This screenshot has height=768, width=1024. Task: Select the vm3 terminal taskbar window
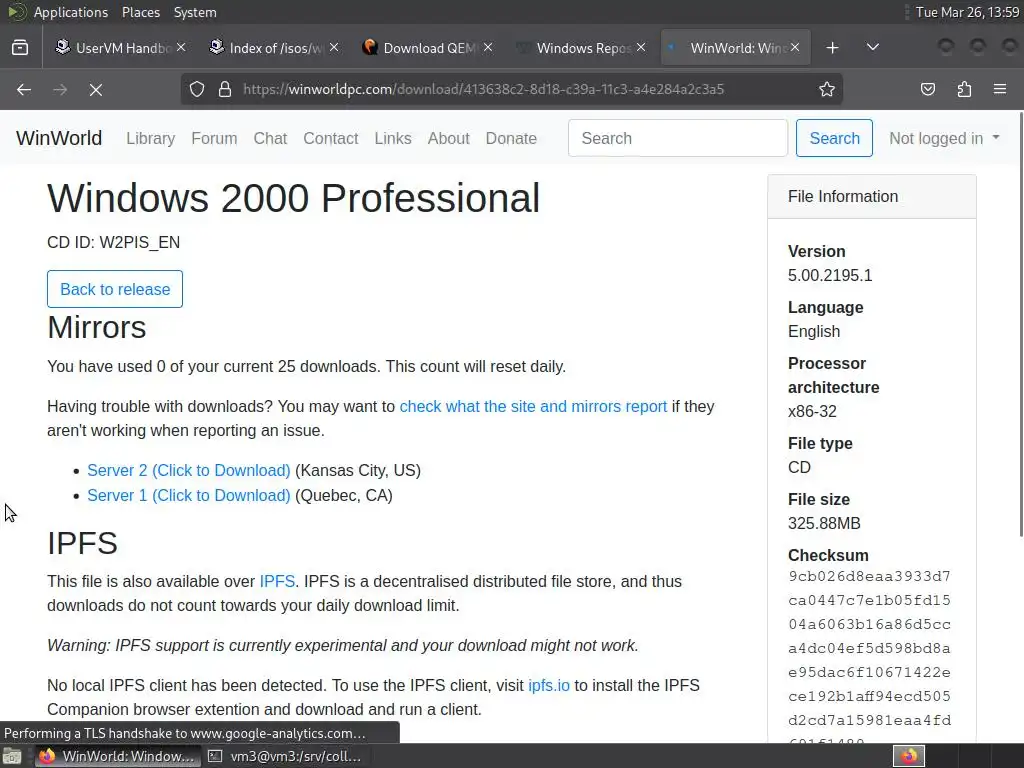(285, 756)
